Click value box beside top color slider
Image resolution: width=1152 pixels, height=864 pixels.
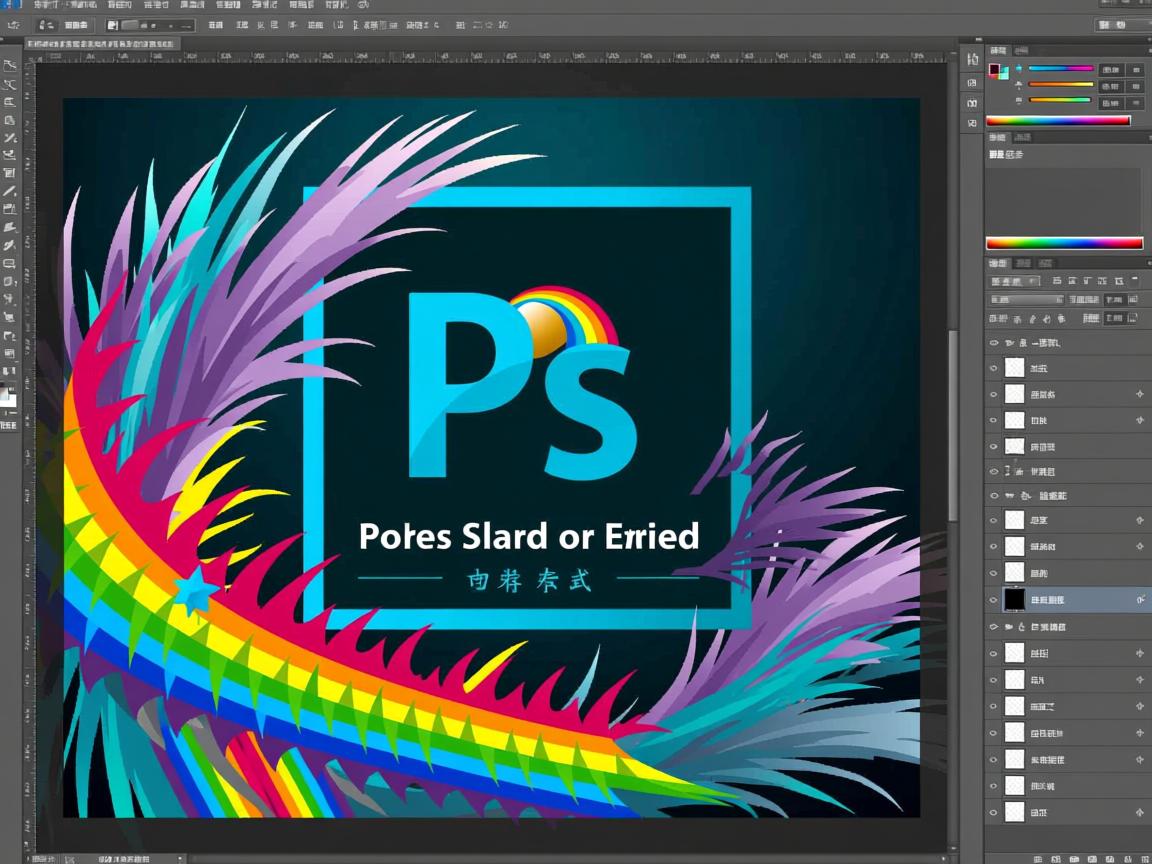pos(1110,70)
